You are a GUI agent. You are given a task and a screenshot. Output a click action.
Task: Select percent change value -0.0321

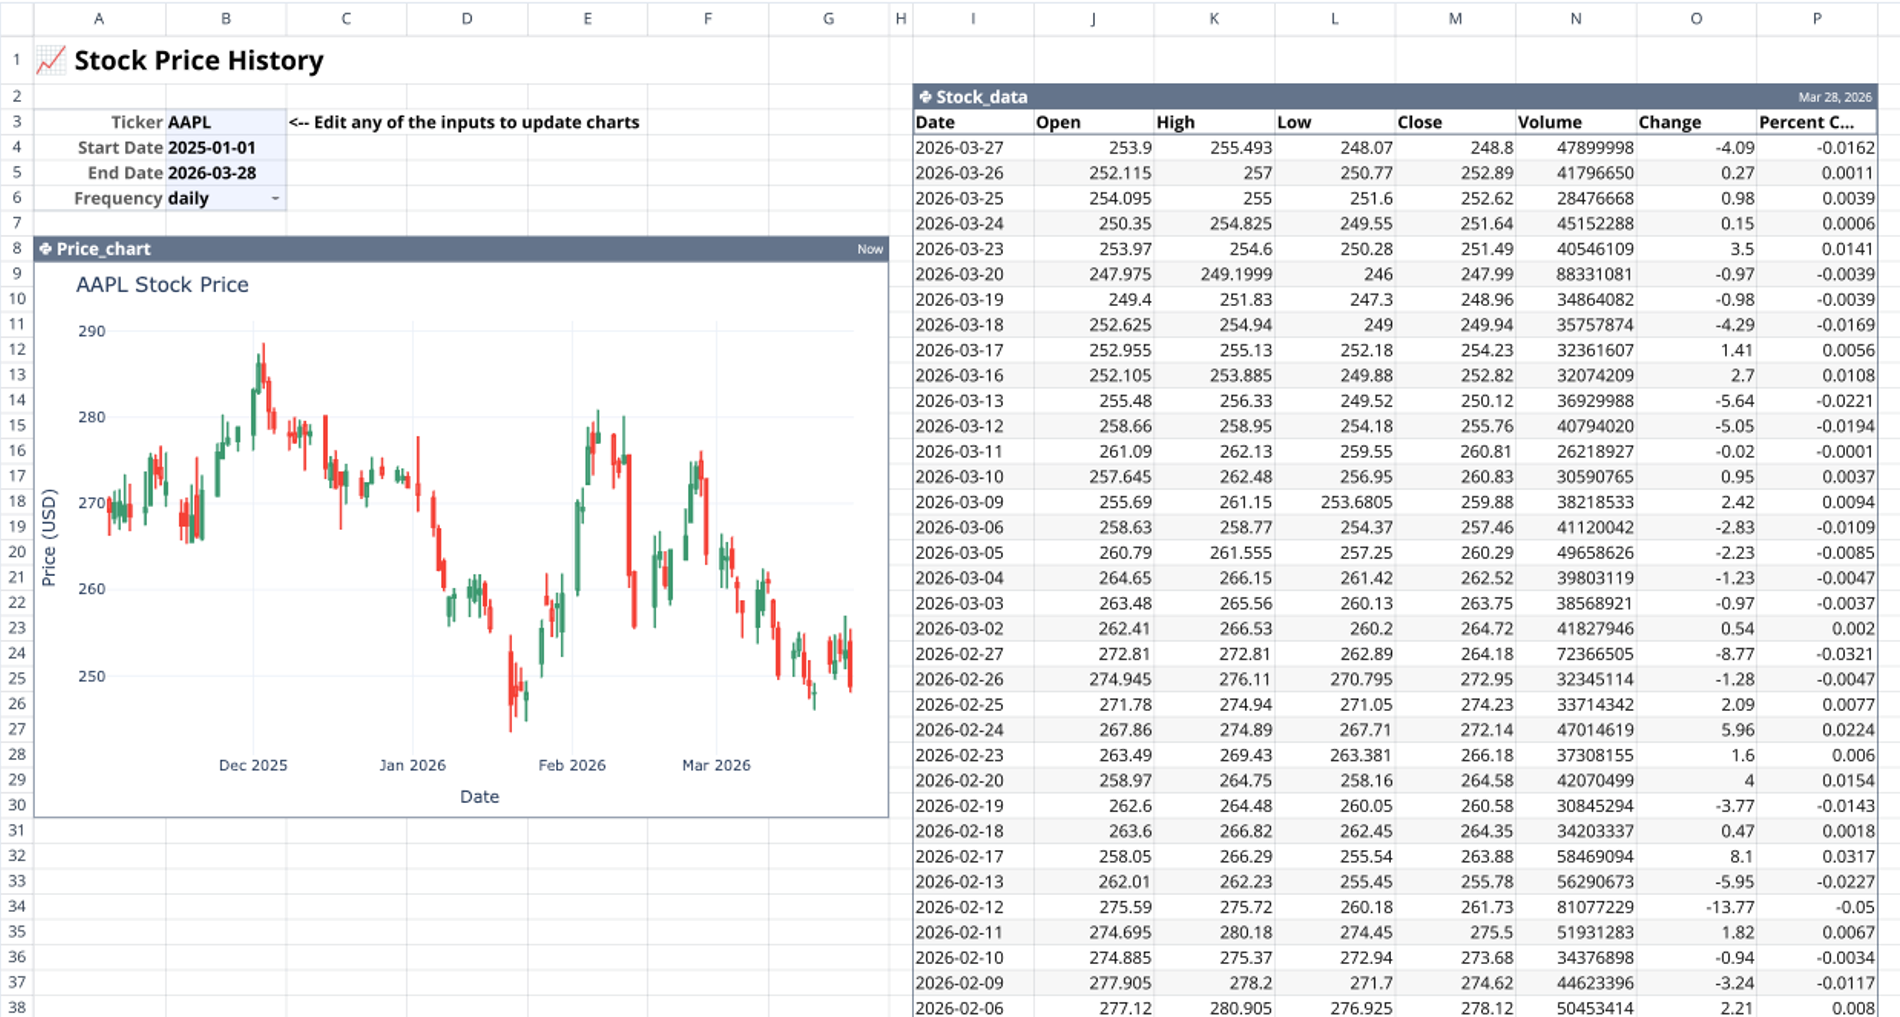[1816, 654]
